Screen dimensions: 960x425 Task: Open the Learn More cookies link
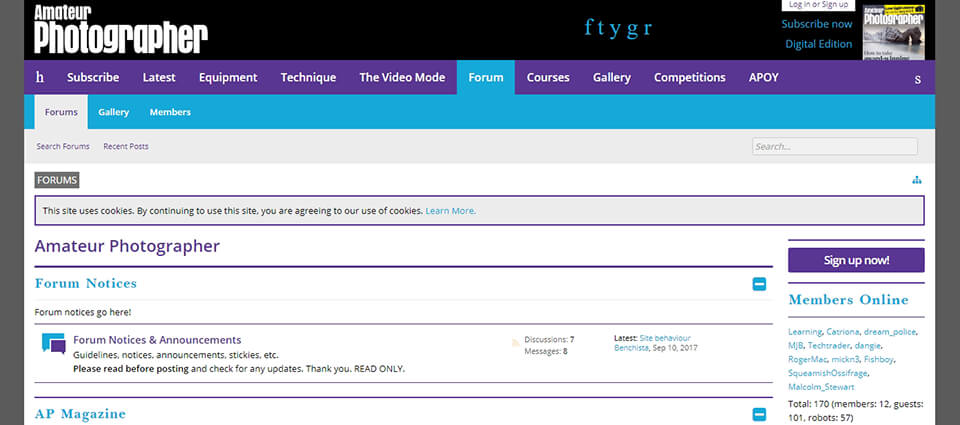coord(450,211)
